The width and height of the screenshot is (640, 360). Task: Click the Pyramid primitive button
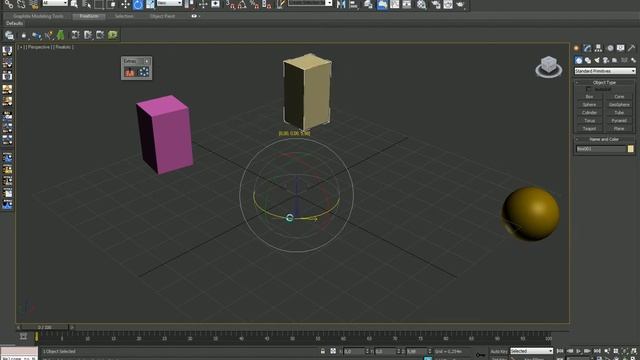click(619, 121)
